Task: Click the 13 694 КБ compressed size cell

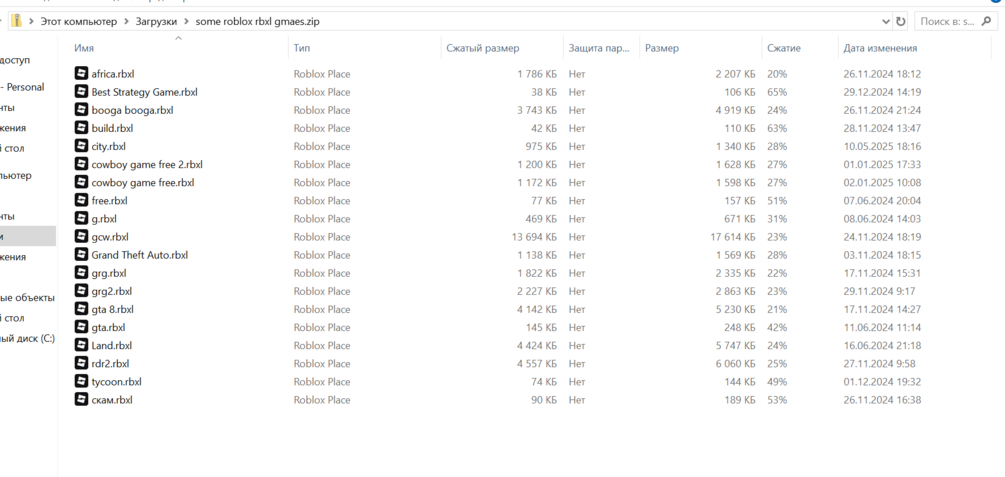Action: [x=534, y=237]
